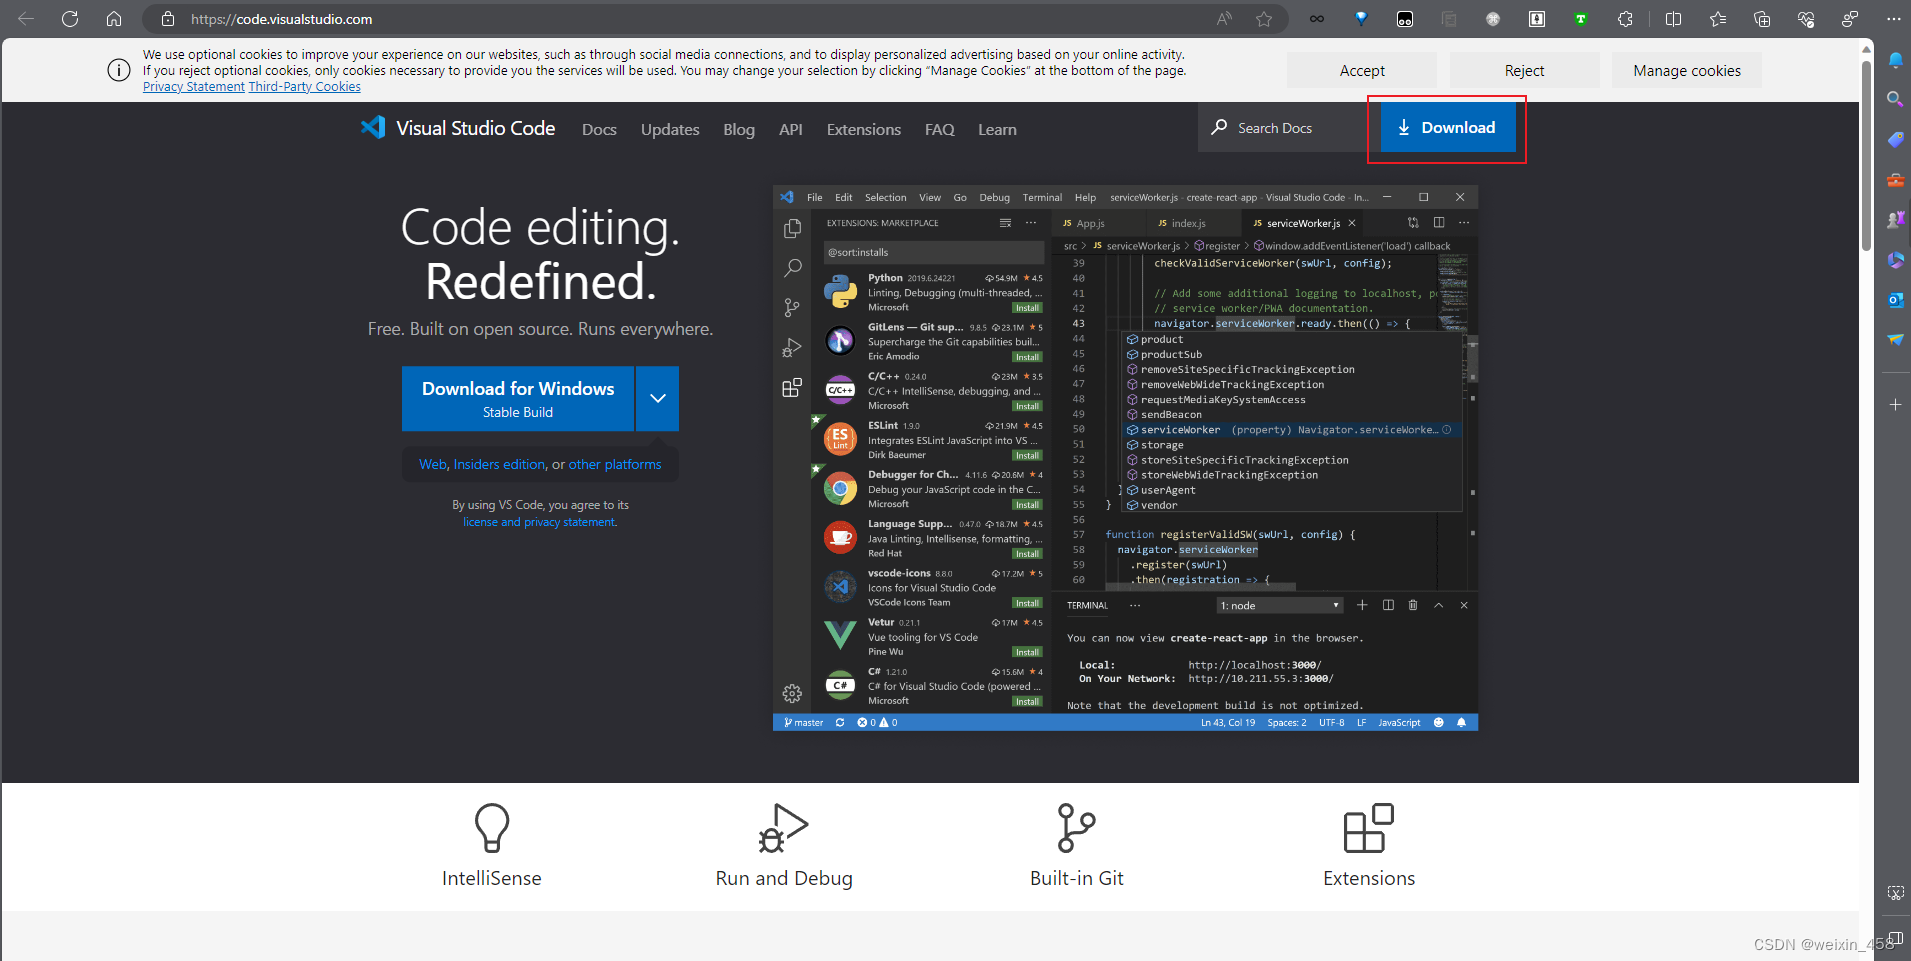Open the Extensions blocks feature icon
The height and width of the screenshot is (961, 1911).
point(1369,829)
